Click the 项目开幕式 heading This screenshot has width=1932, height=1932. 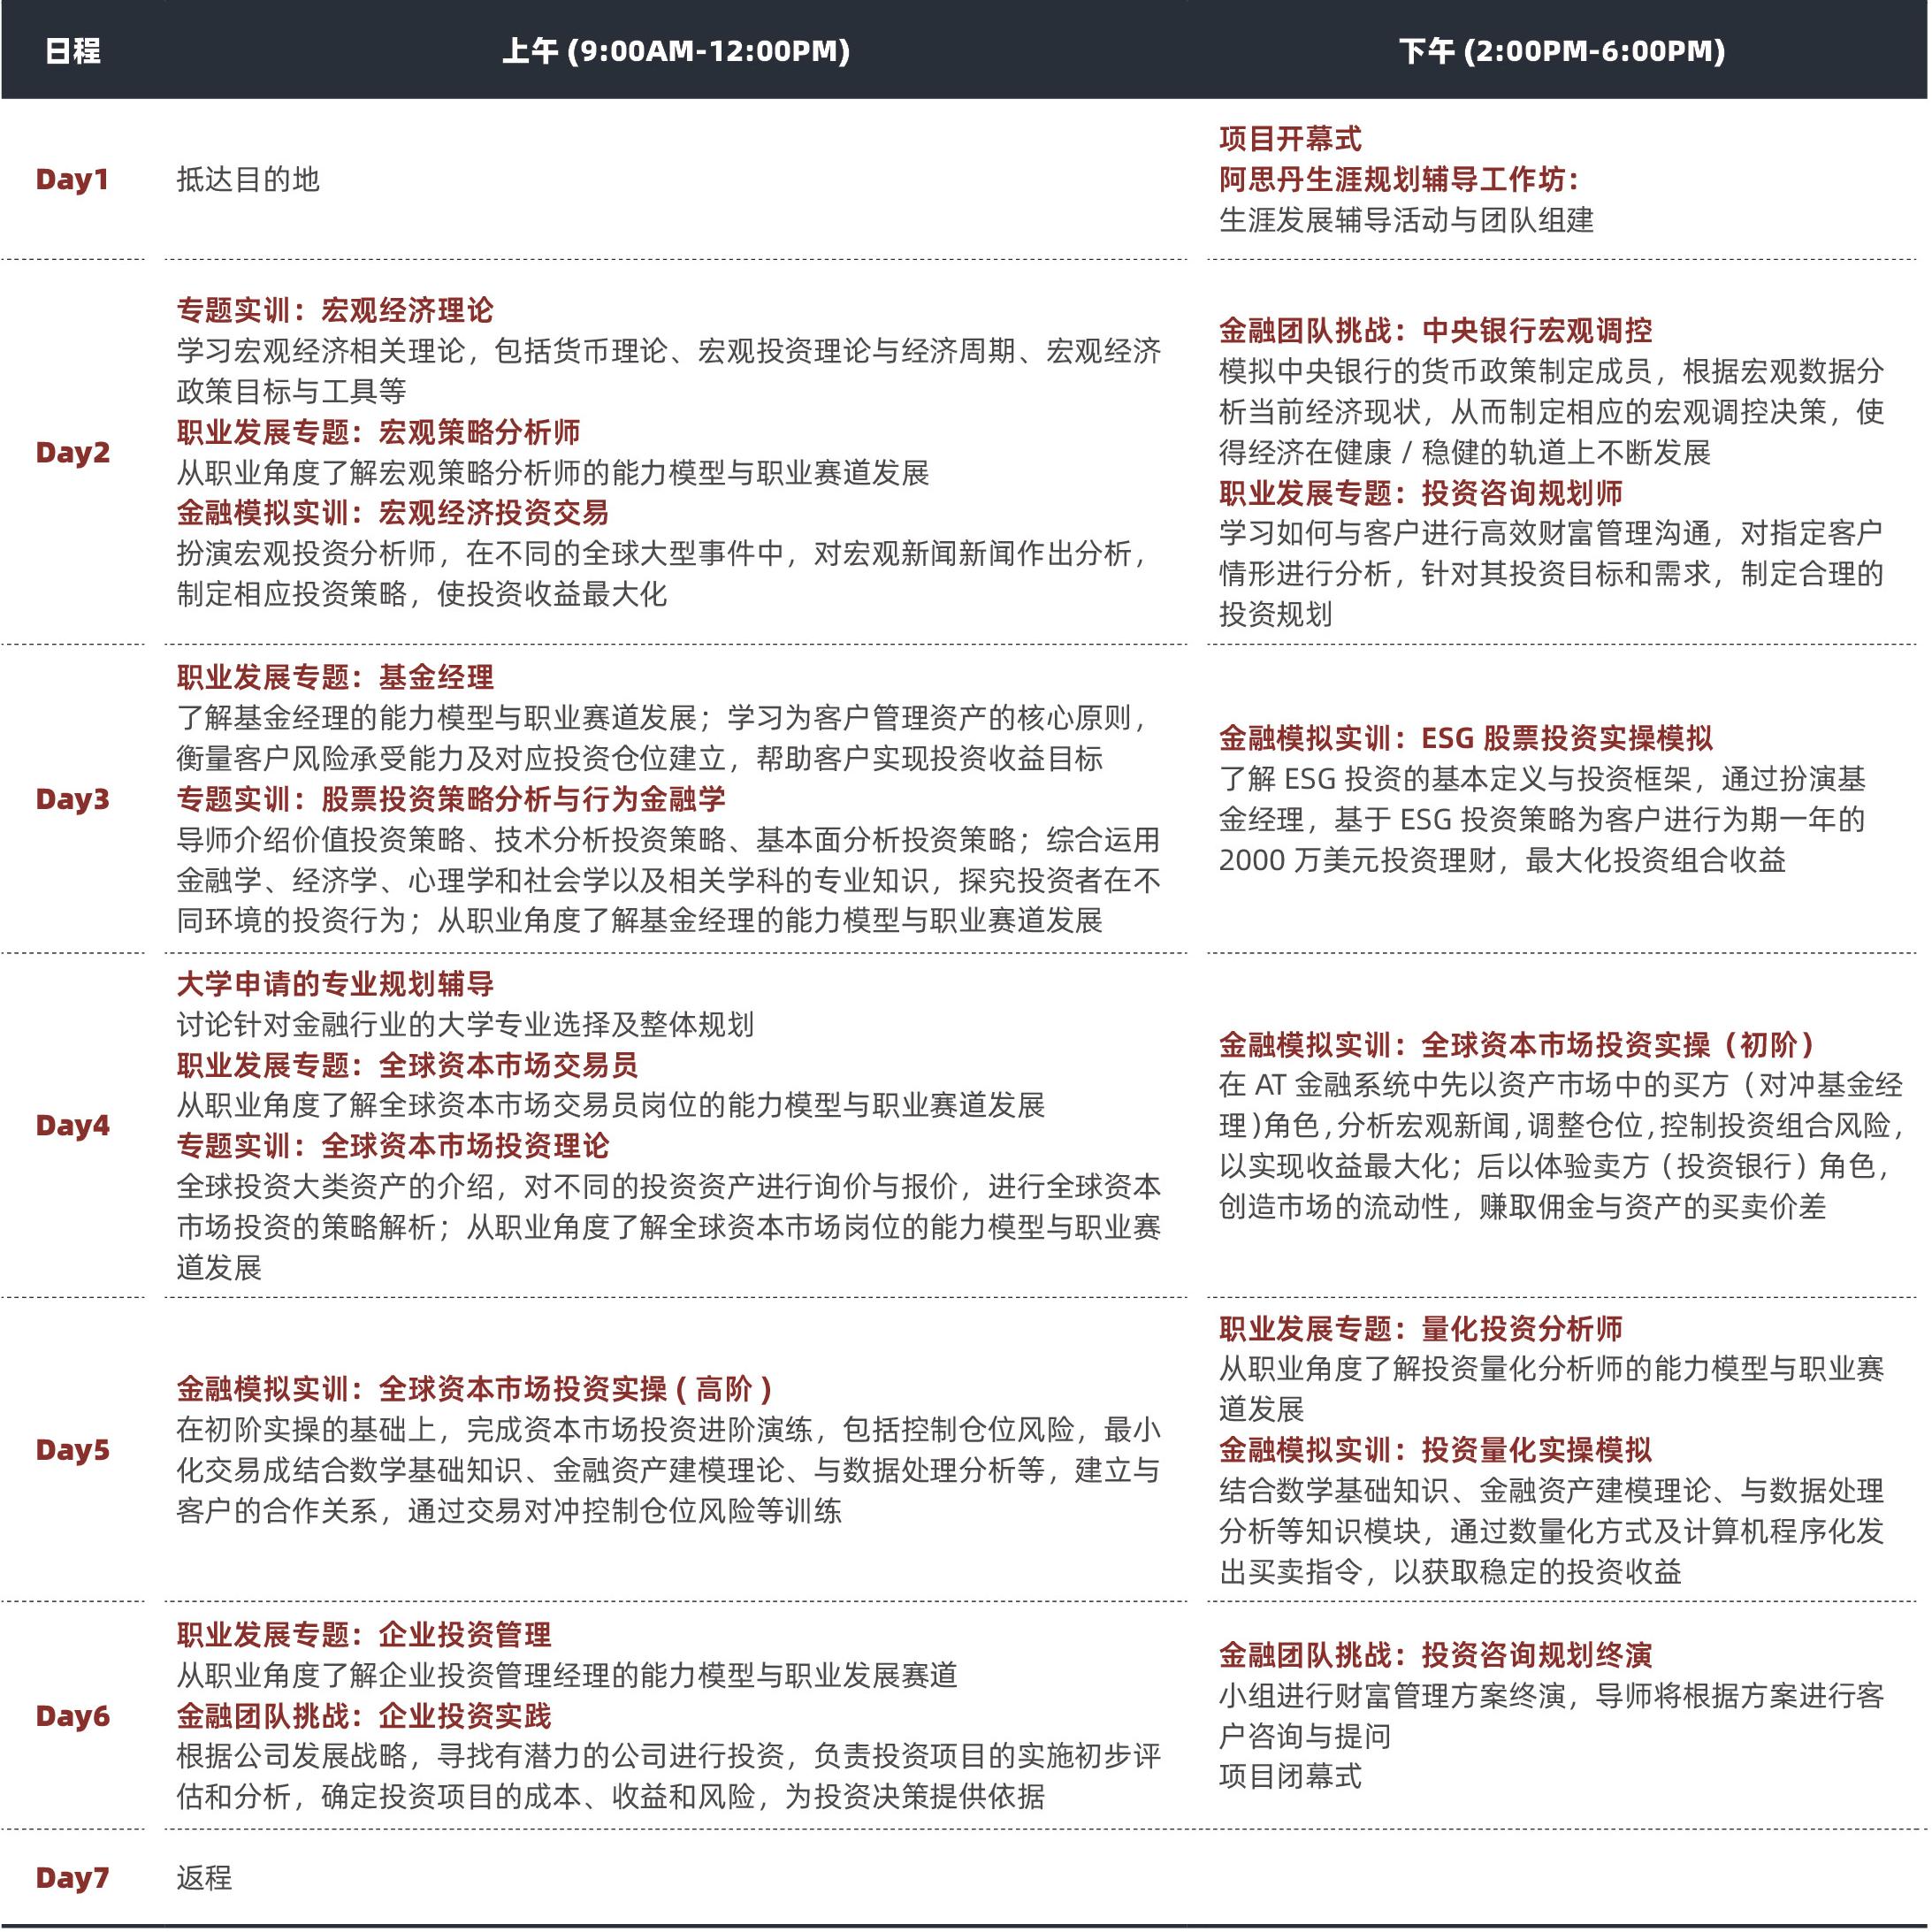tap(1289, 138)
